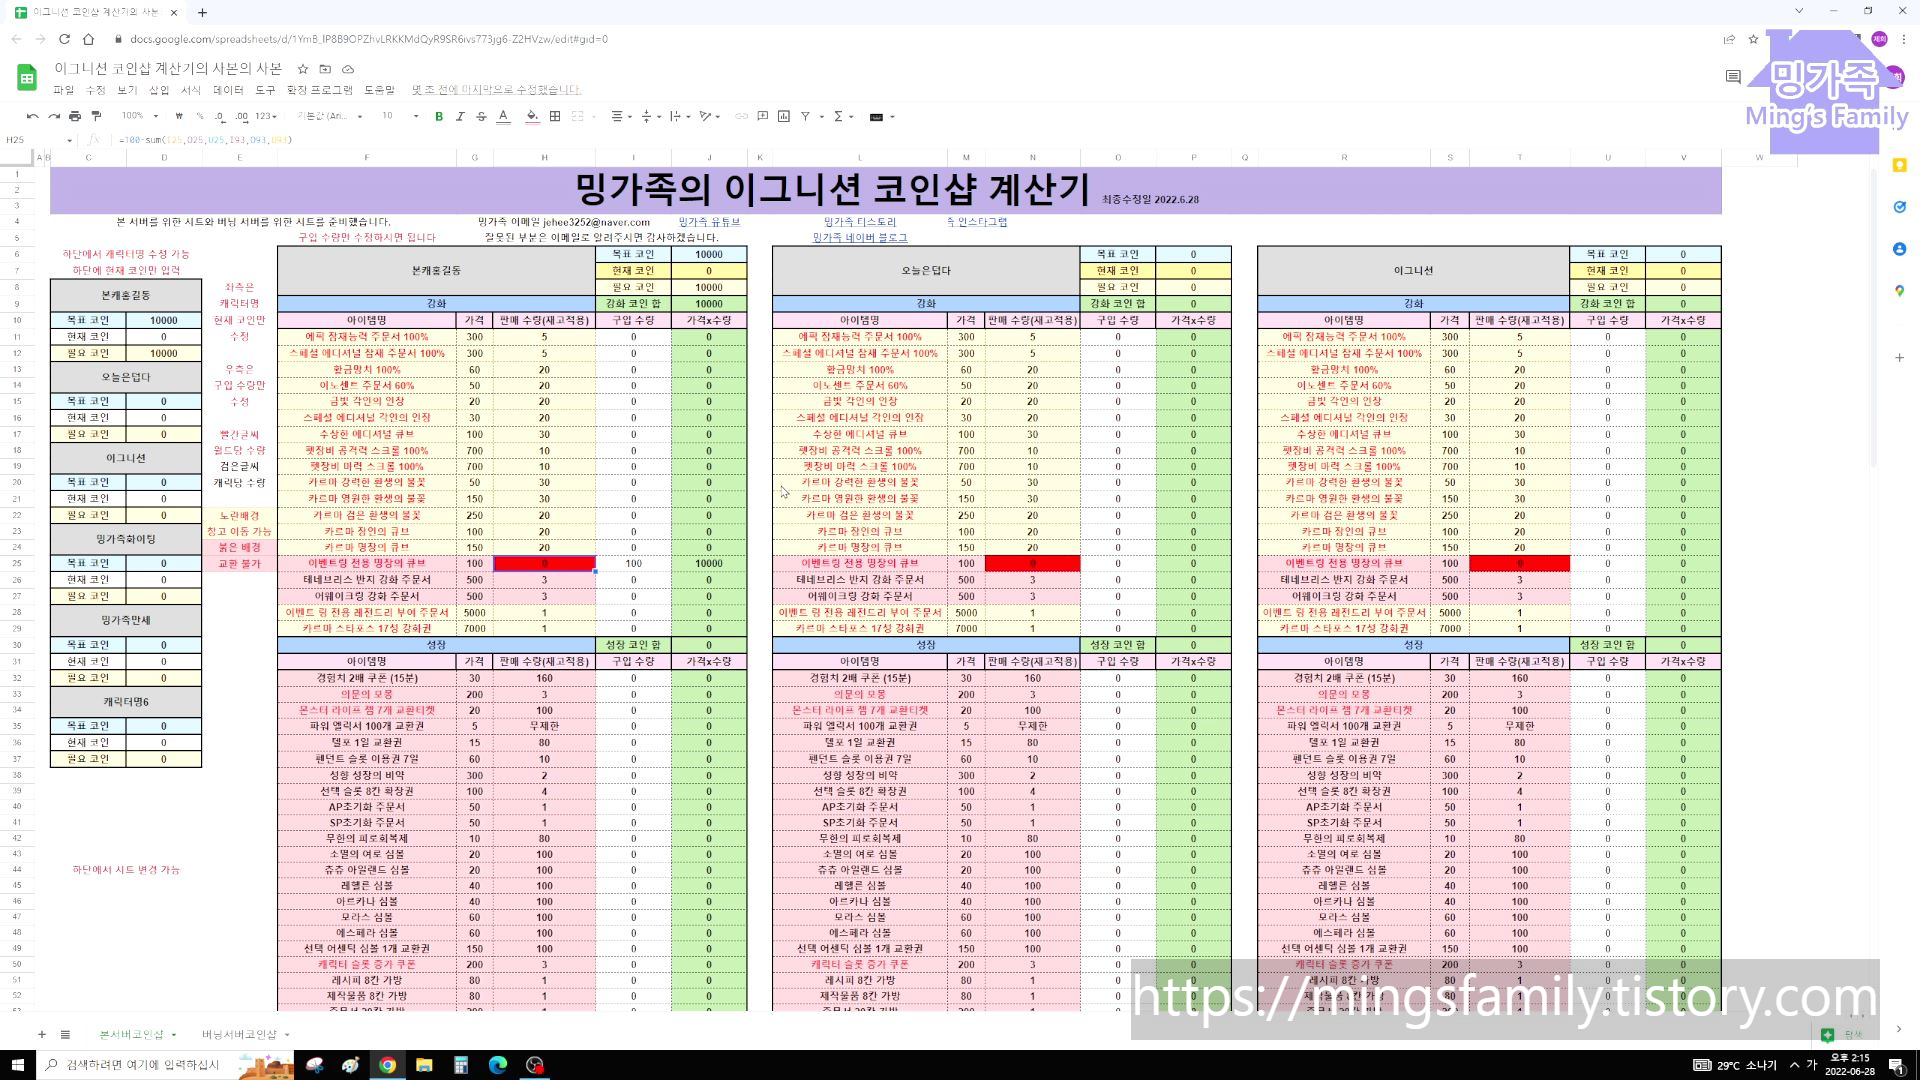The width and height of the screenshot is (1920, 1080).
Task: Open the vertical align dropdown
Action: 650,116
